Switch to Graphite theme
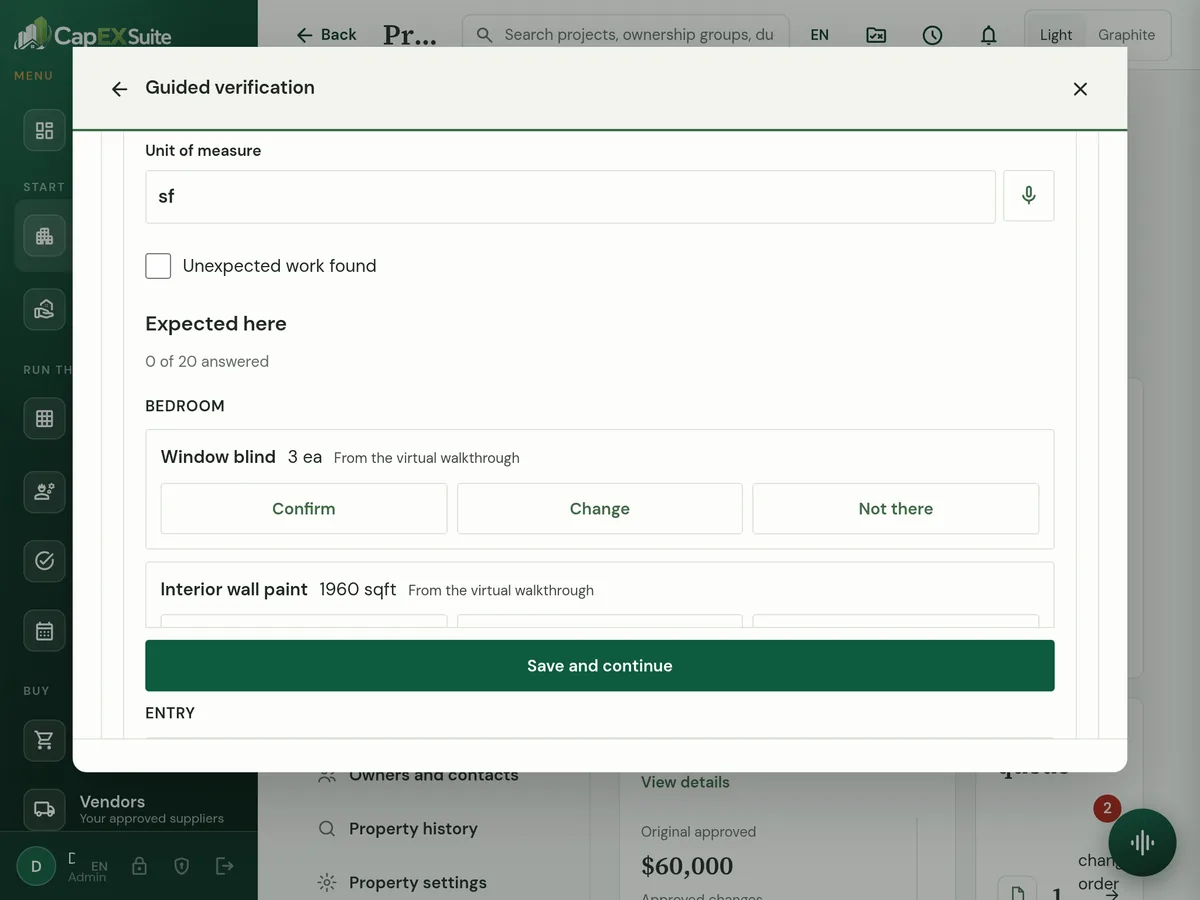1200x900 pixels. pyautogui.click(x=1126, y=35)
